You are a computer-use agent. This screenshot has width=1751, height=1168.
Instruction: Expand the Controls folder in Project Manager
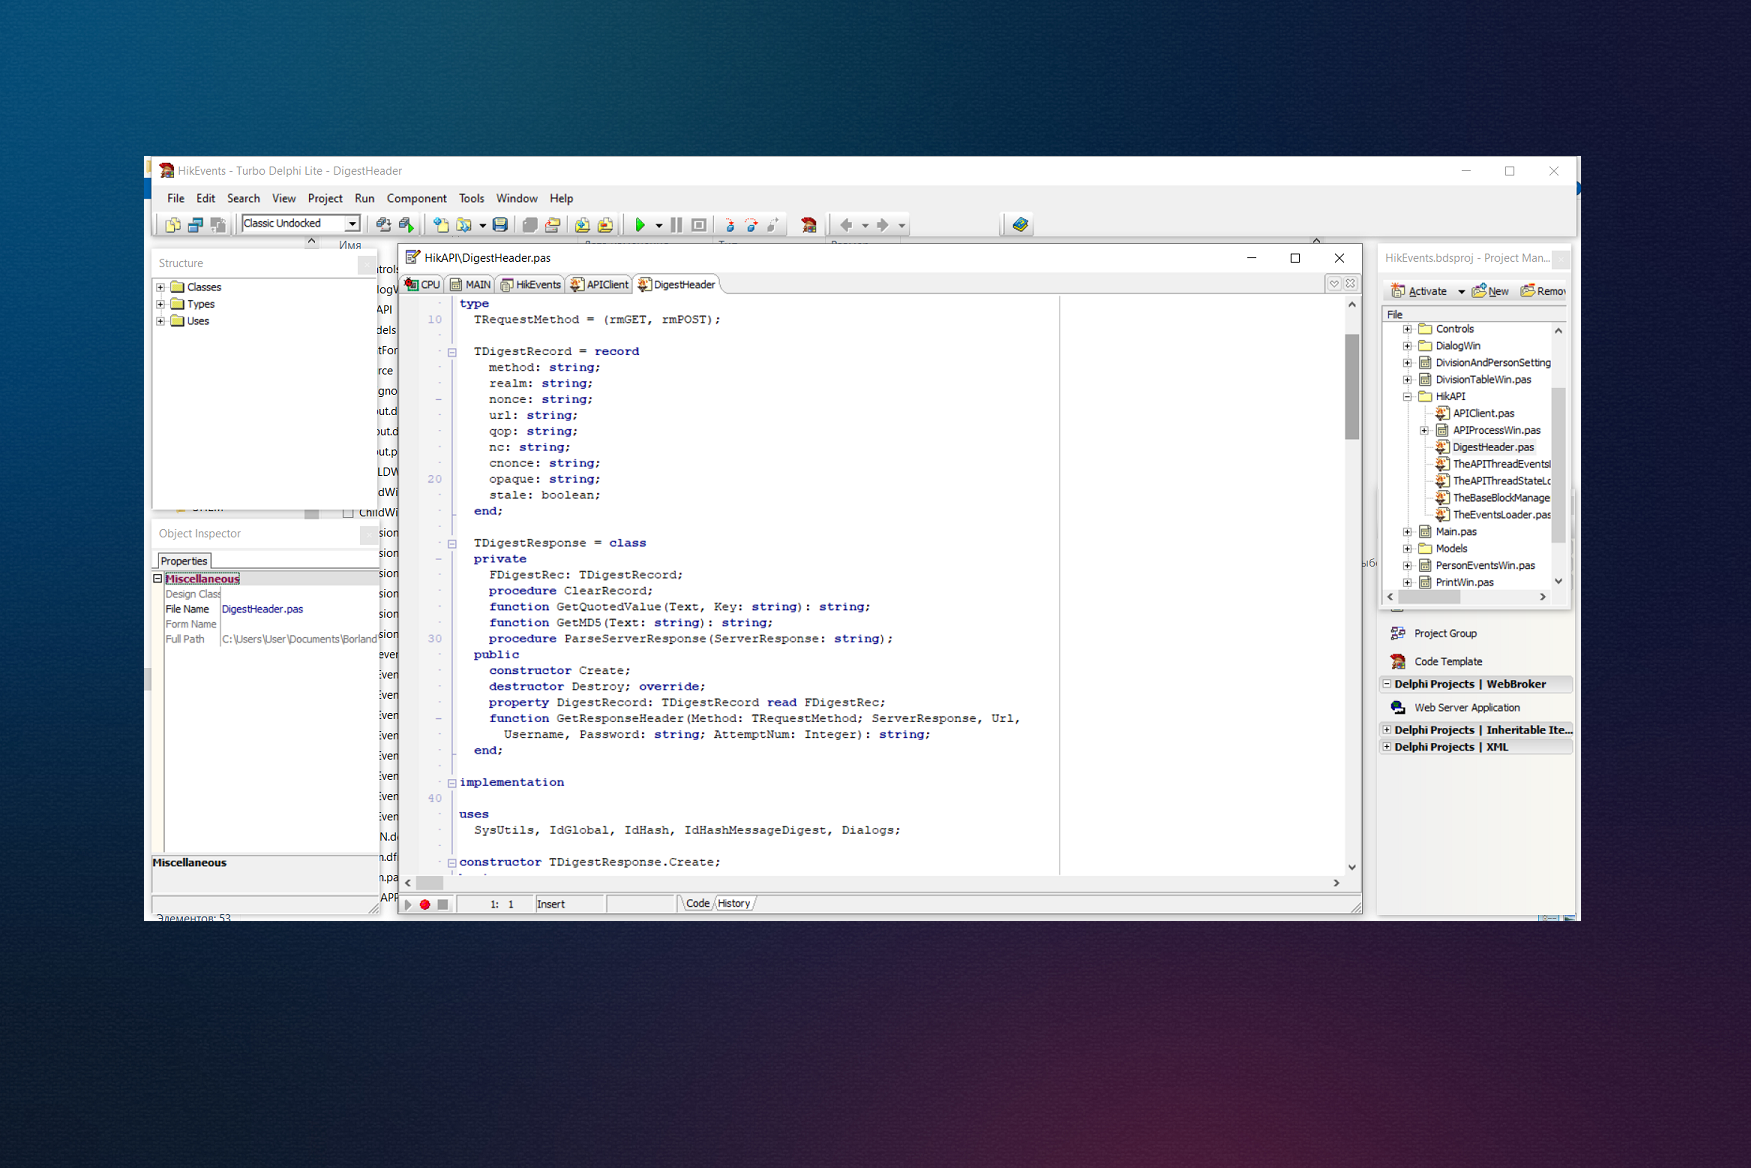click(x=1407, y=329)
